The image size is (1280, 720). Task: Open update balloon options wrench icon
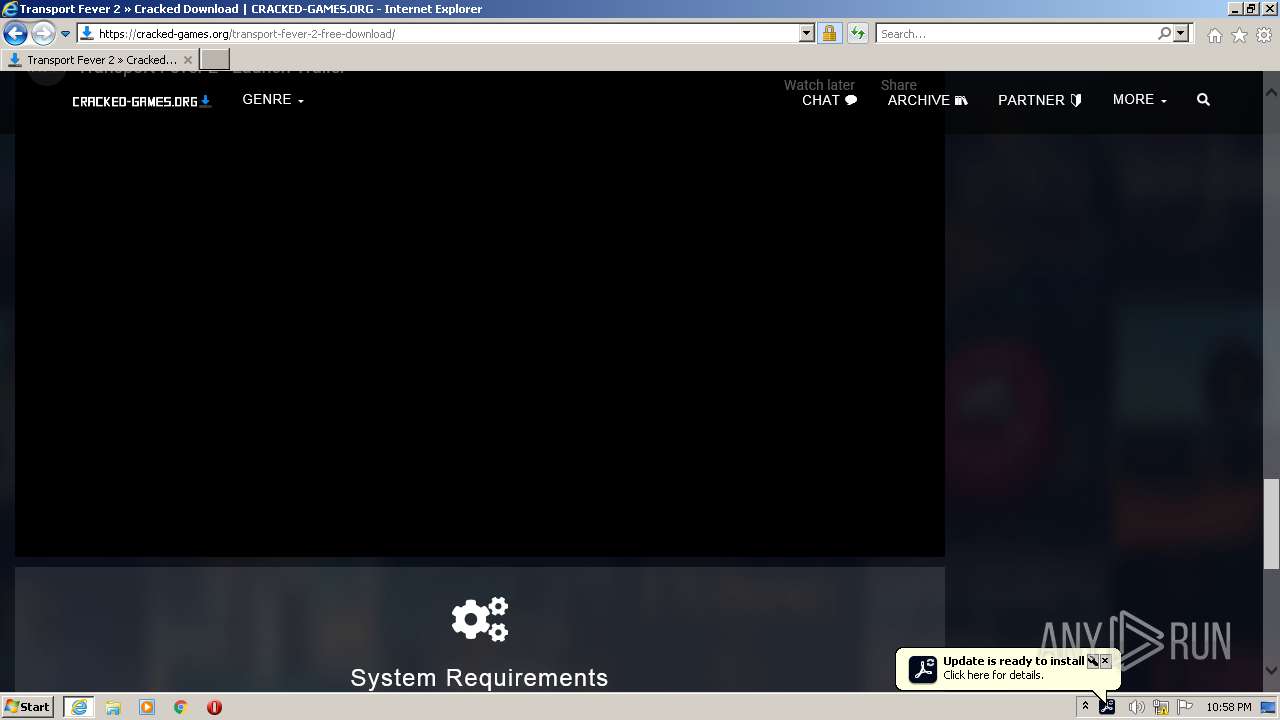(x=1093, y=661)
